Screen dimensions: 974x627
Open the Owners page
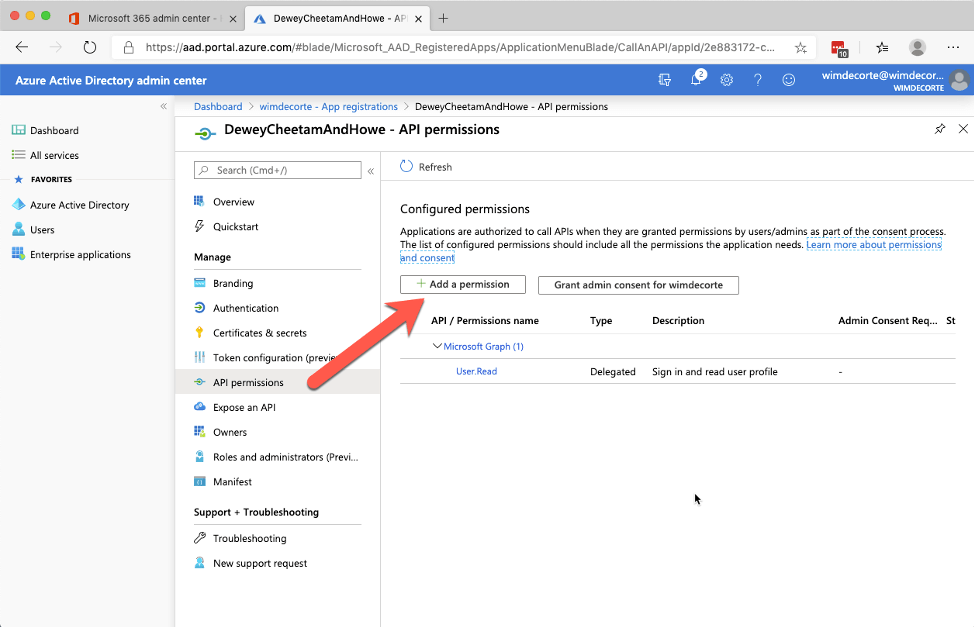[x=230, y=432]
